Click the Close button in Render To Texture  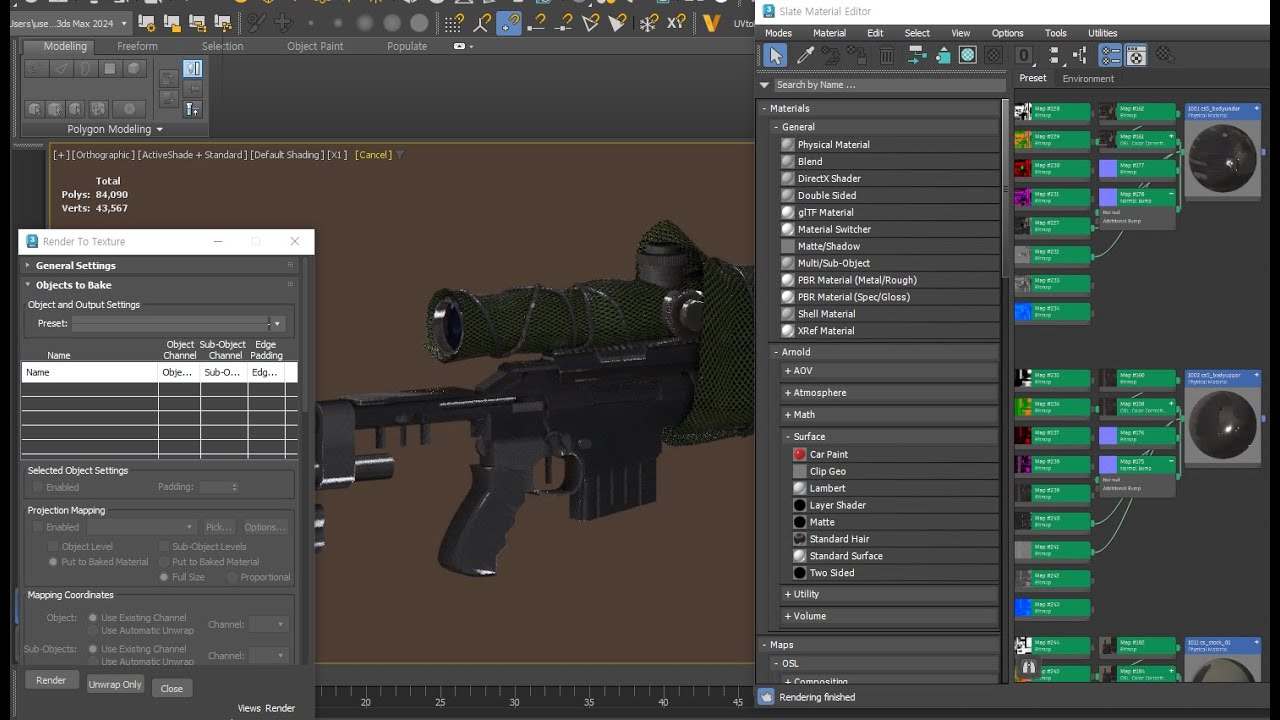(x=172, y=688)
